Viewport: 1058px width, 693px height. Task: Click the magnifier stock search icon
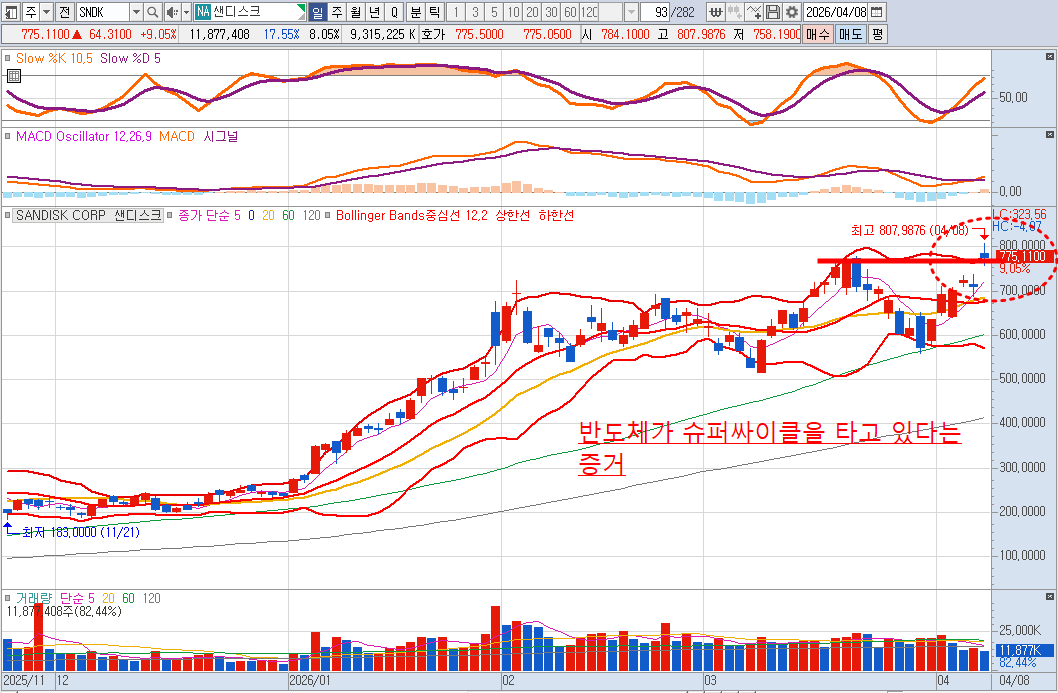[x=153, y=12]
